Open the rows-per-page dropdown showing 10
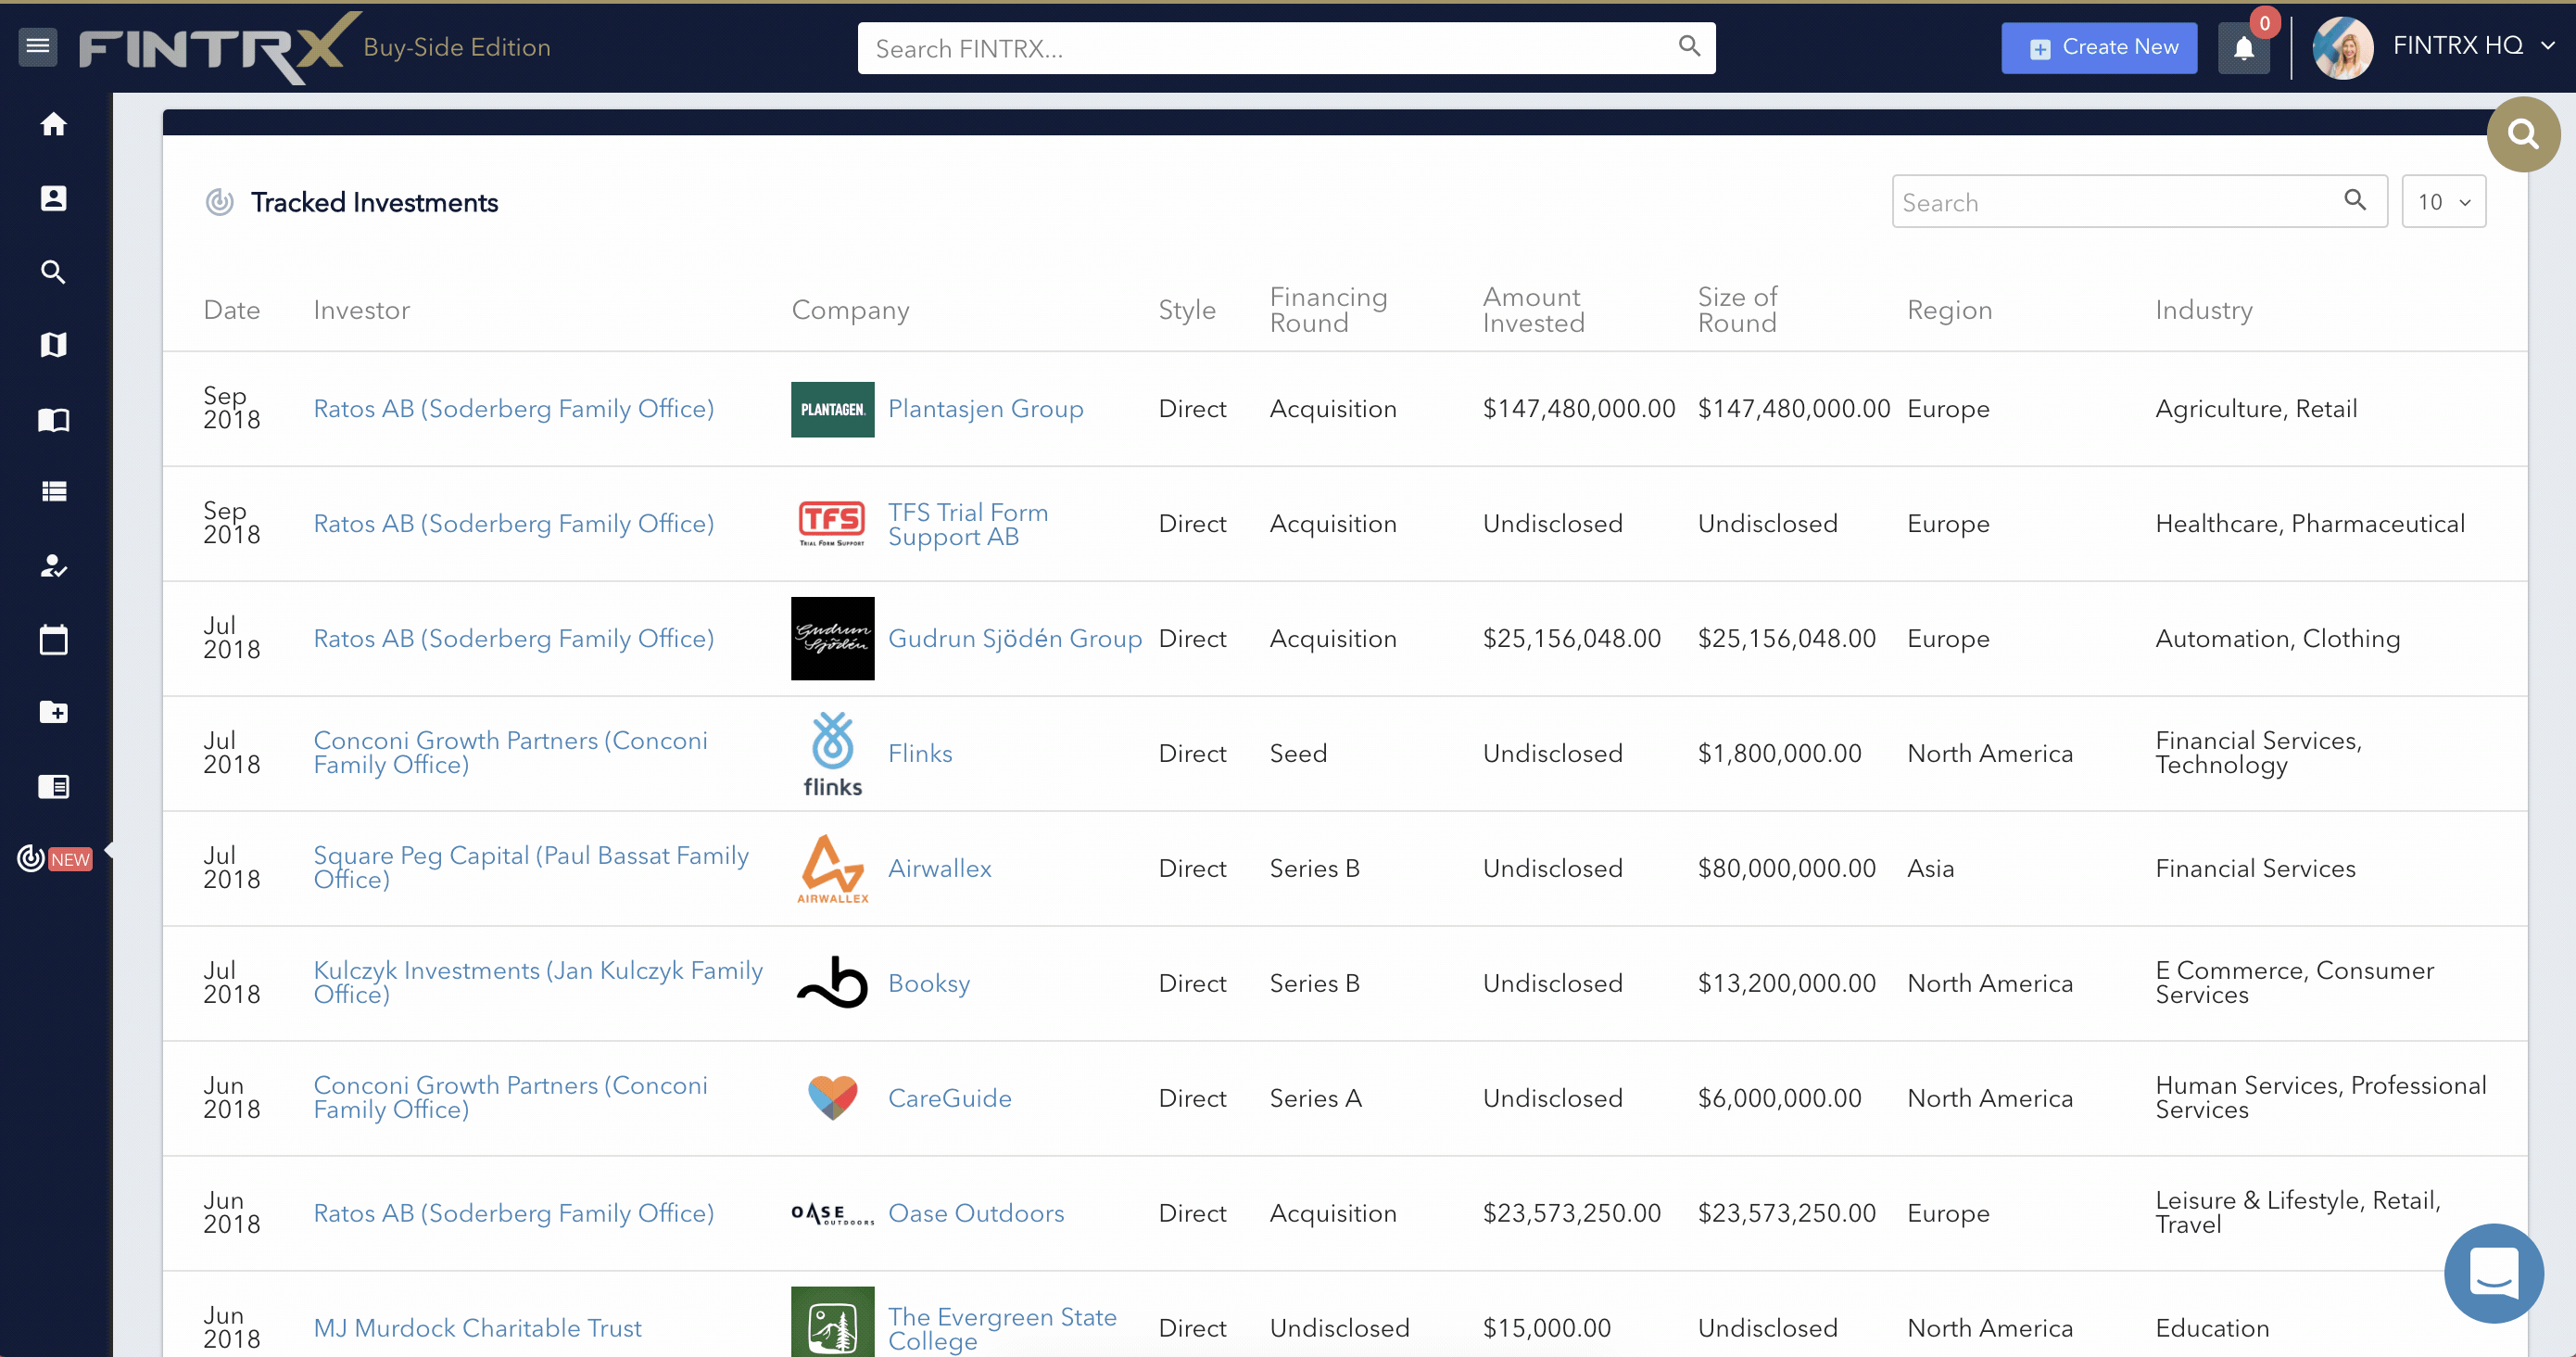The width and height of the screenshot is (2576, 1357). point(2444,202)
